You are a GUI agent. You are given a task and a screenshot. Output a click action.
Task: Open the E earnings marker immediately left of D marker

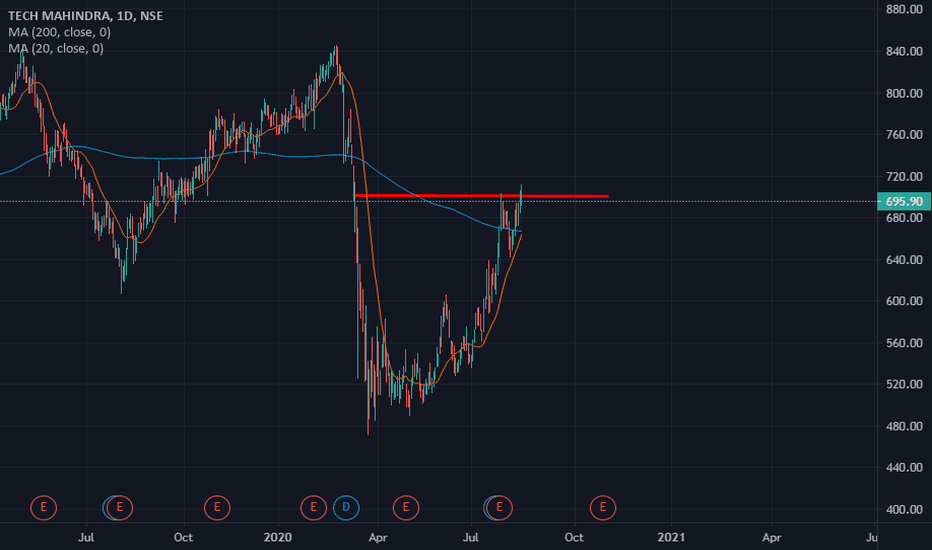click(x=313, y=507)
